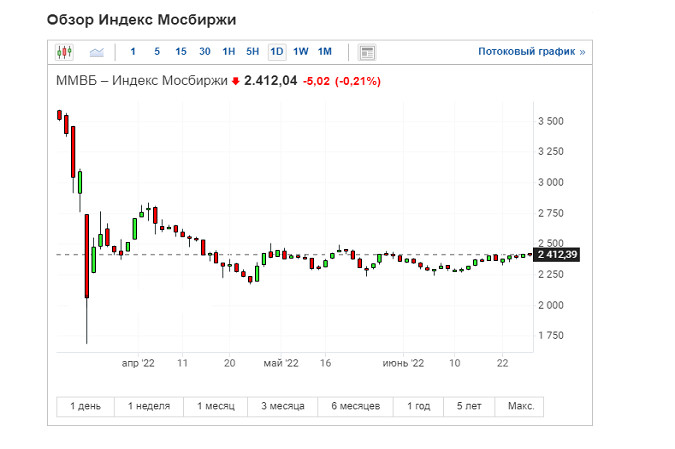Choose the 5 лет range

469,406
